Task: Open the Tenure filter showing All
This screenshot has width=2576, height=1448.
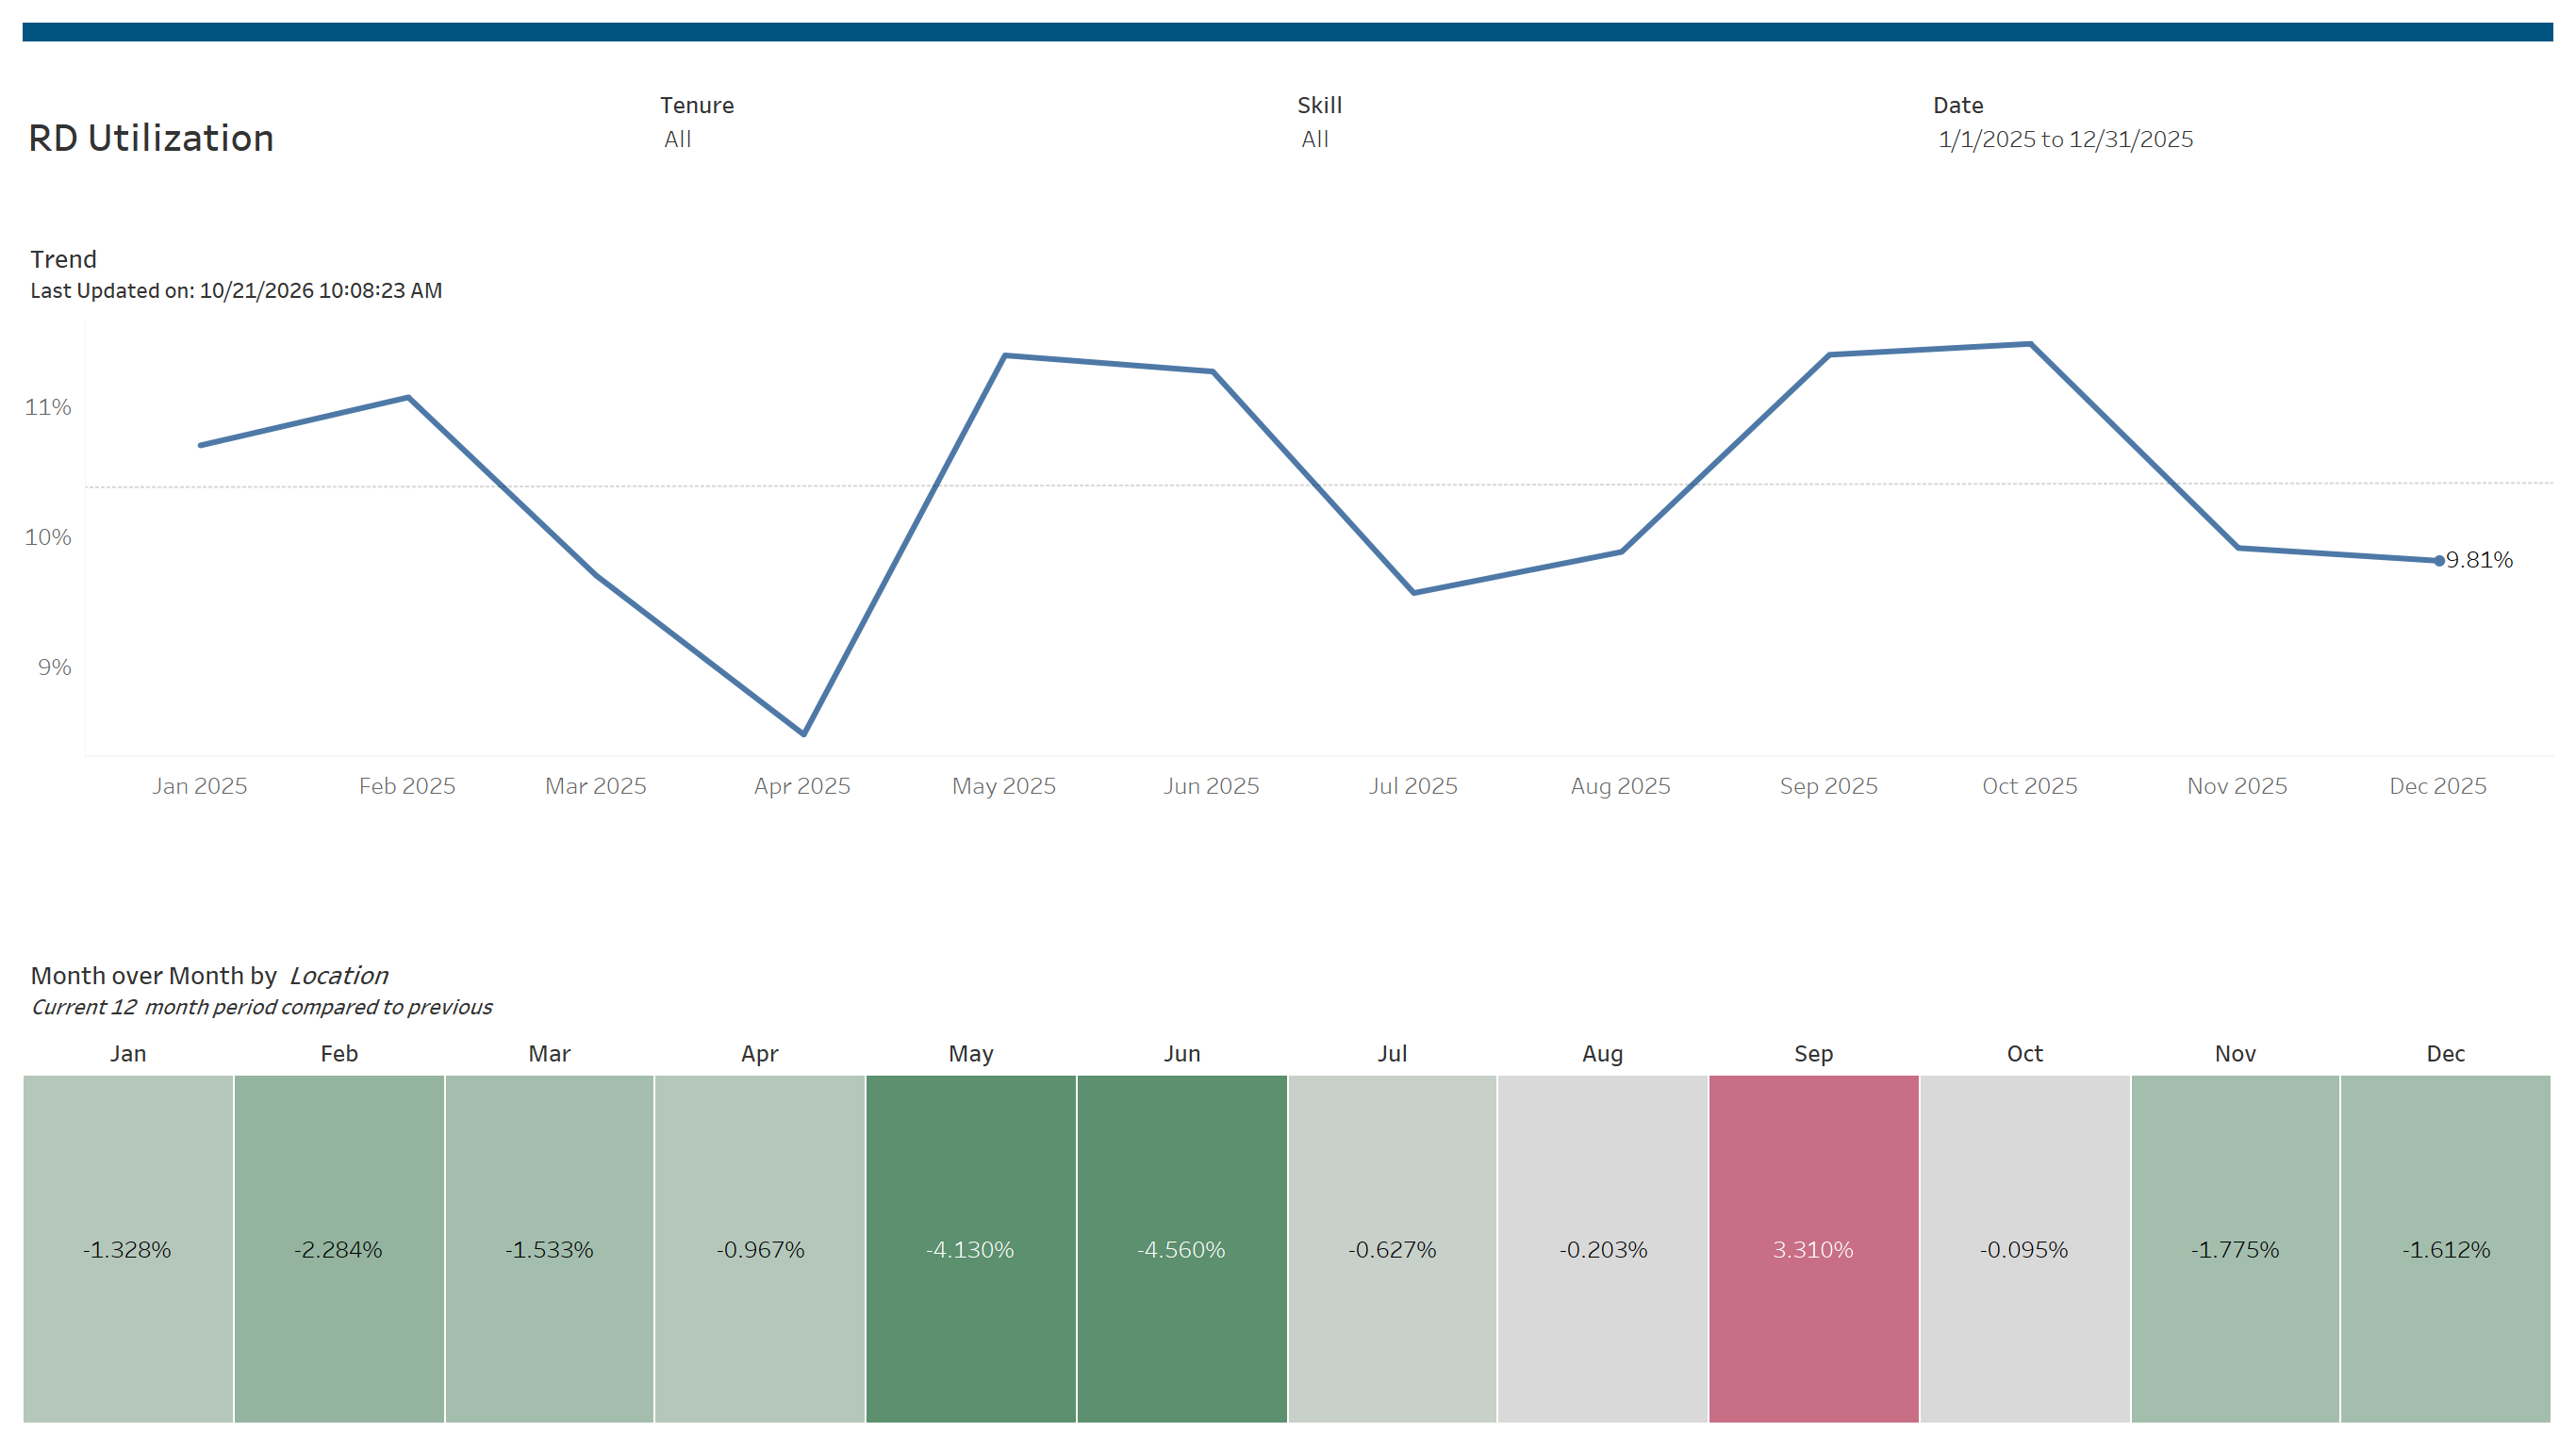Action: [677, 139]
